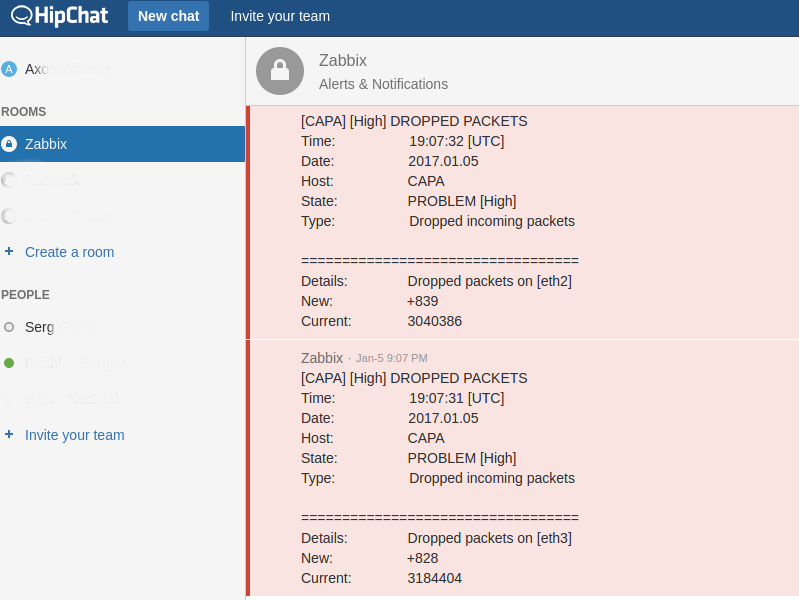Click the New chat button
Screen dimensions: 799x600
(168, 16)
